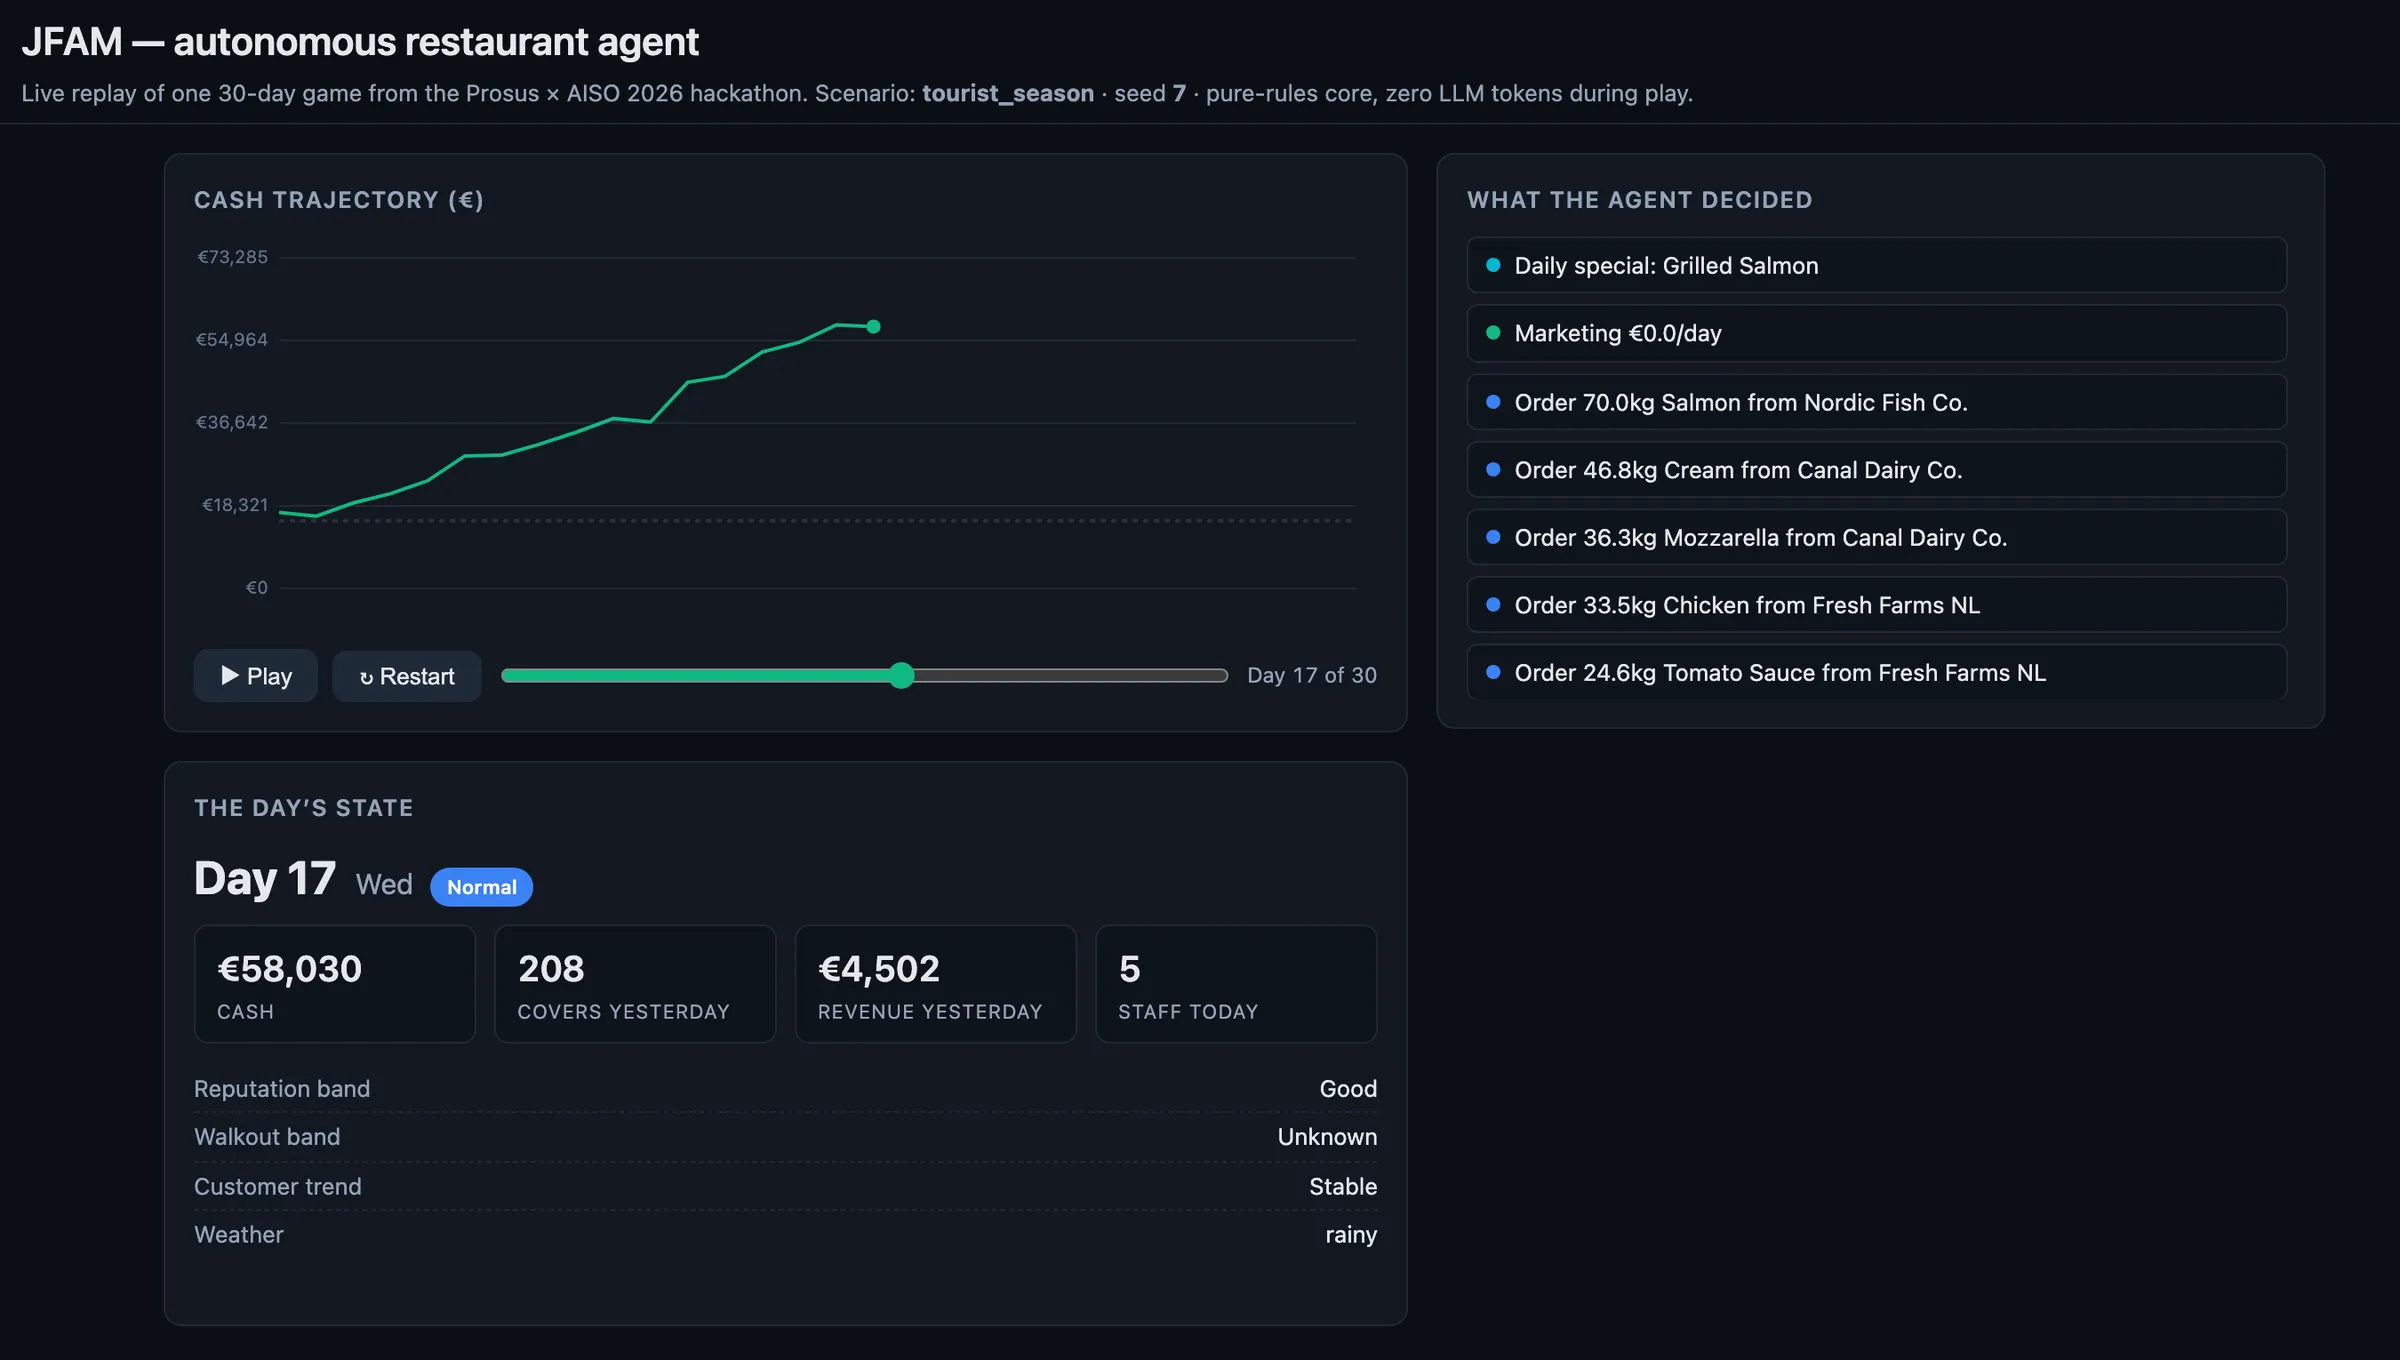Click the €0 axis label
The width and height of the screenshot is (2400, 1360).
257,588
